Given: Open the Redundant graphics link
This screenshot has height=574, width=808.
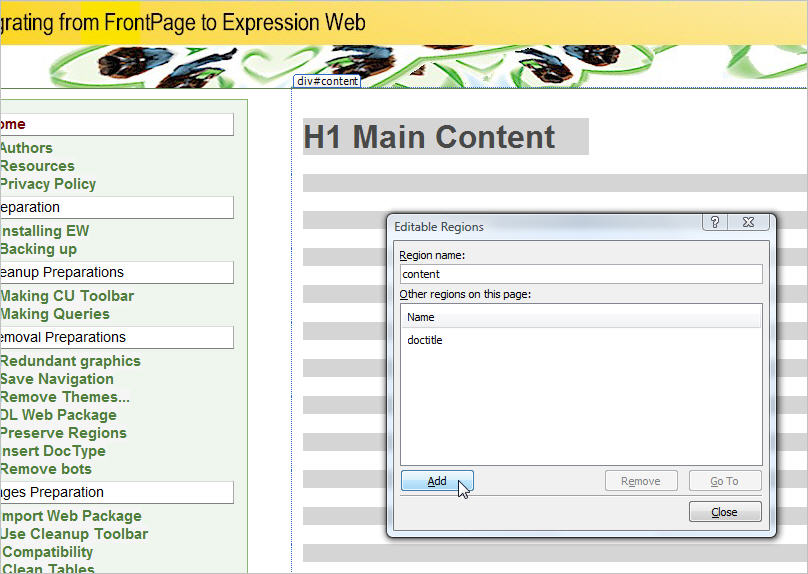Looking at the screenshot, I should coord(70,361).
